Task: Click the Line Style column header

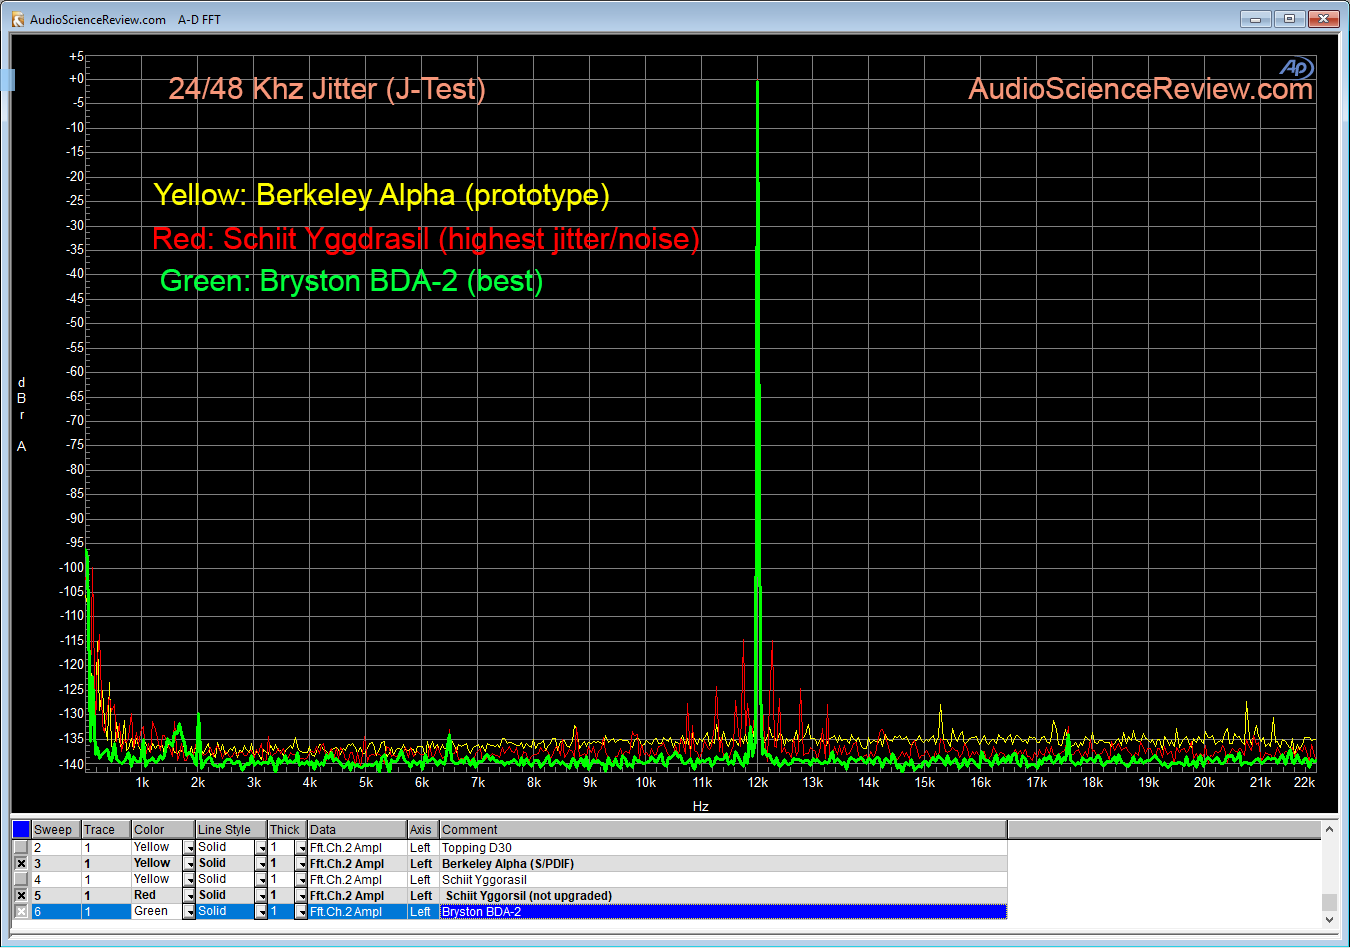Action: (231, 829)
